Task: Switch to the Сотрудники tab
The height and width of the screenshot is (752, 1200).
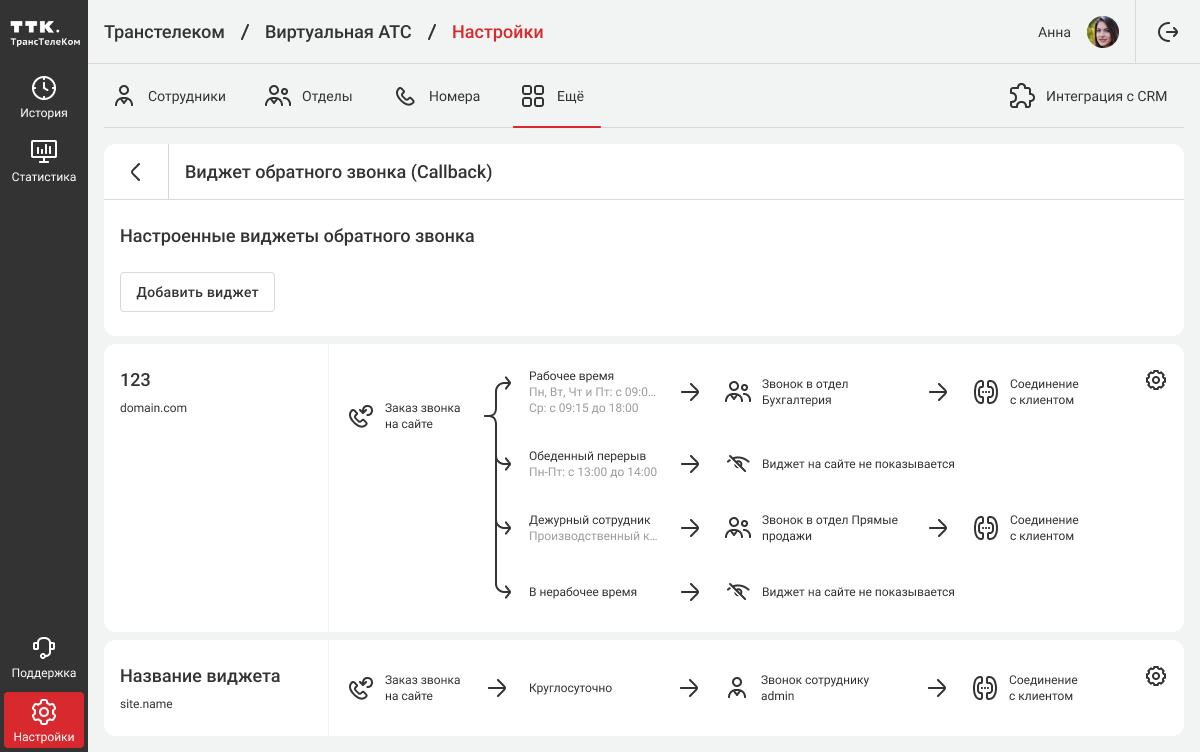Action: click(x=169, y=97)
